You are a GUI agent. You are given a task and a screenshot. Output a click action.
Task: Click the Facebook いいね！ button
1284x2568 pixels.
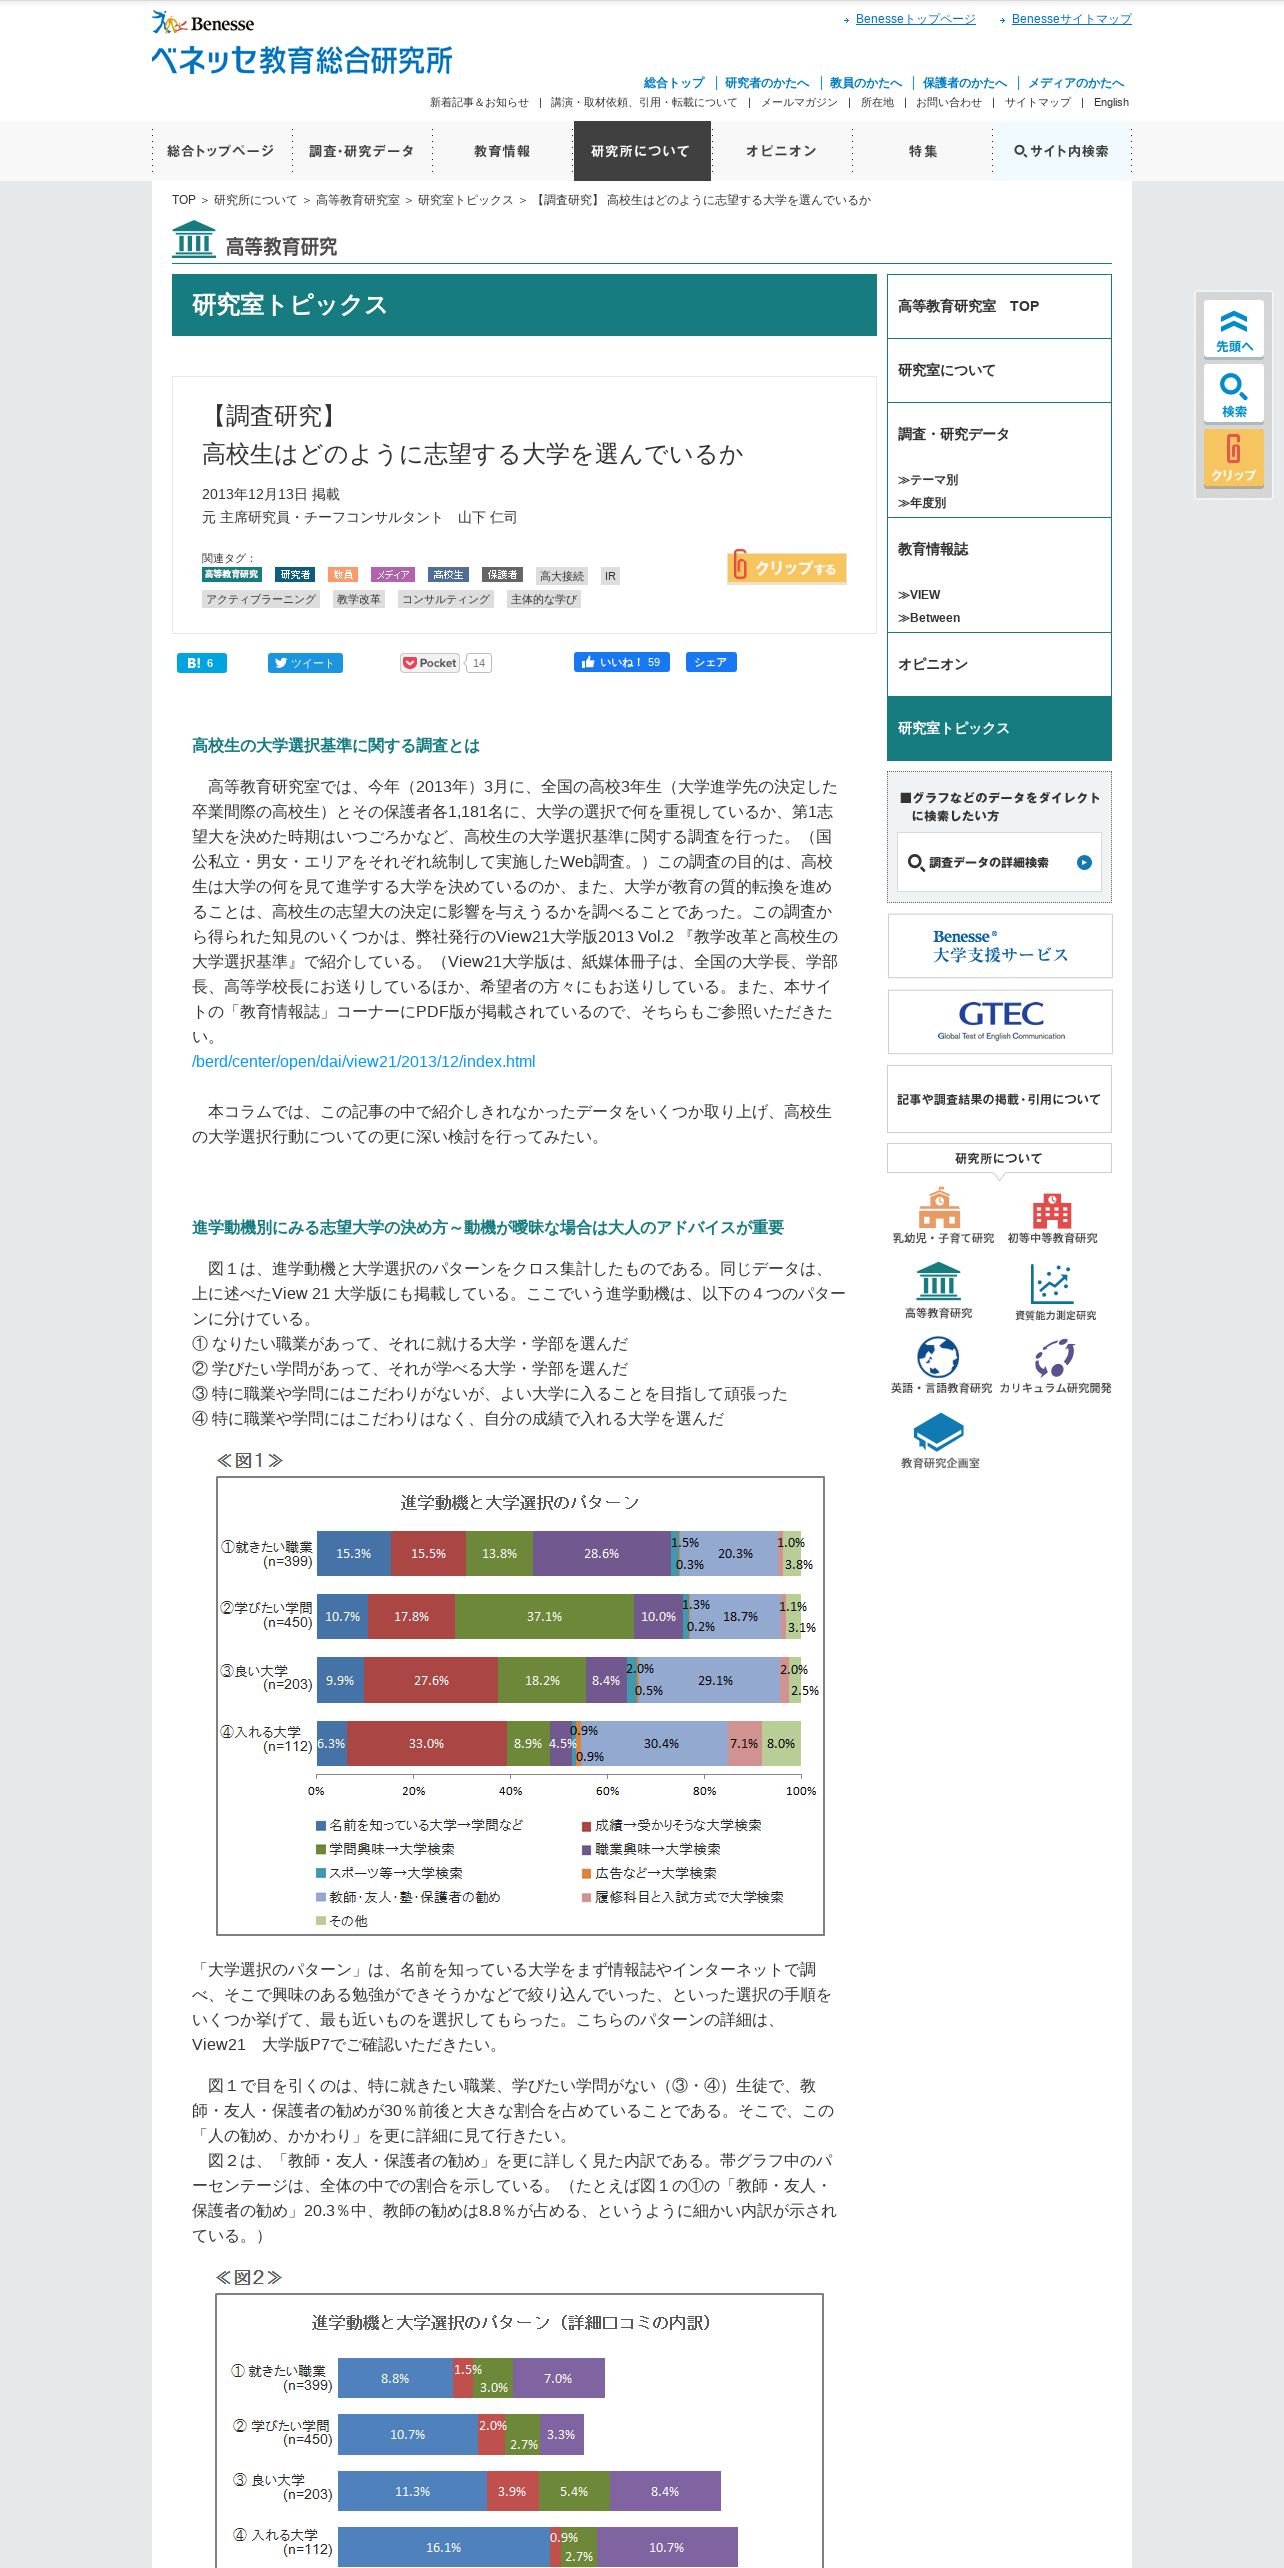[621, 662]
